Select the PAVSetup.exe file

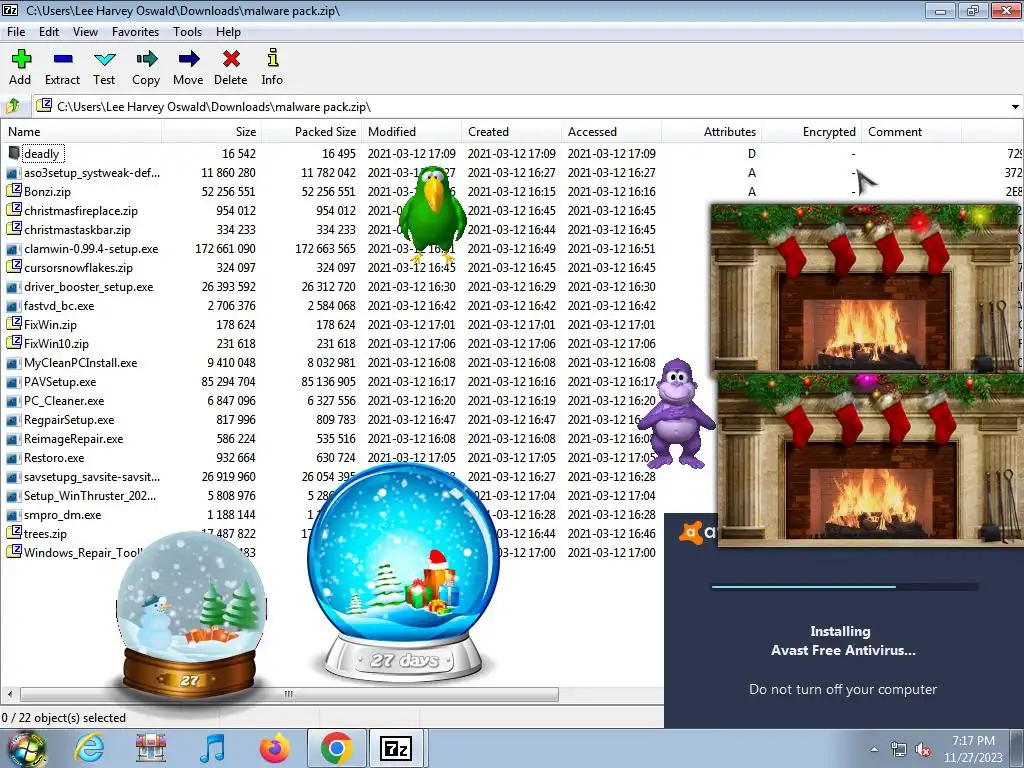pos(60,381)
